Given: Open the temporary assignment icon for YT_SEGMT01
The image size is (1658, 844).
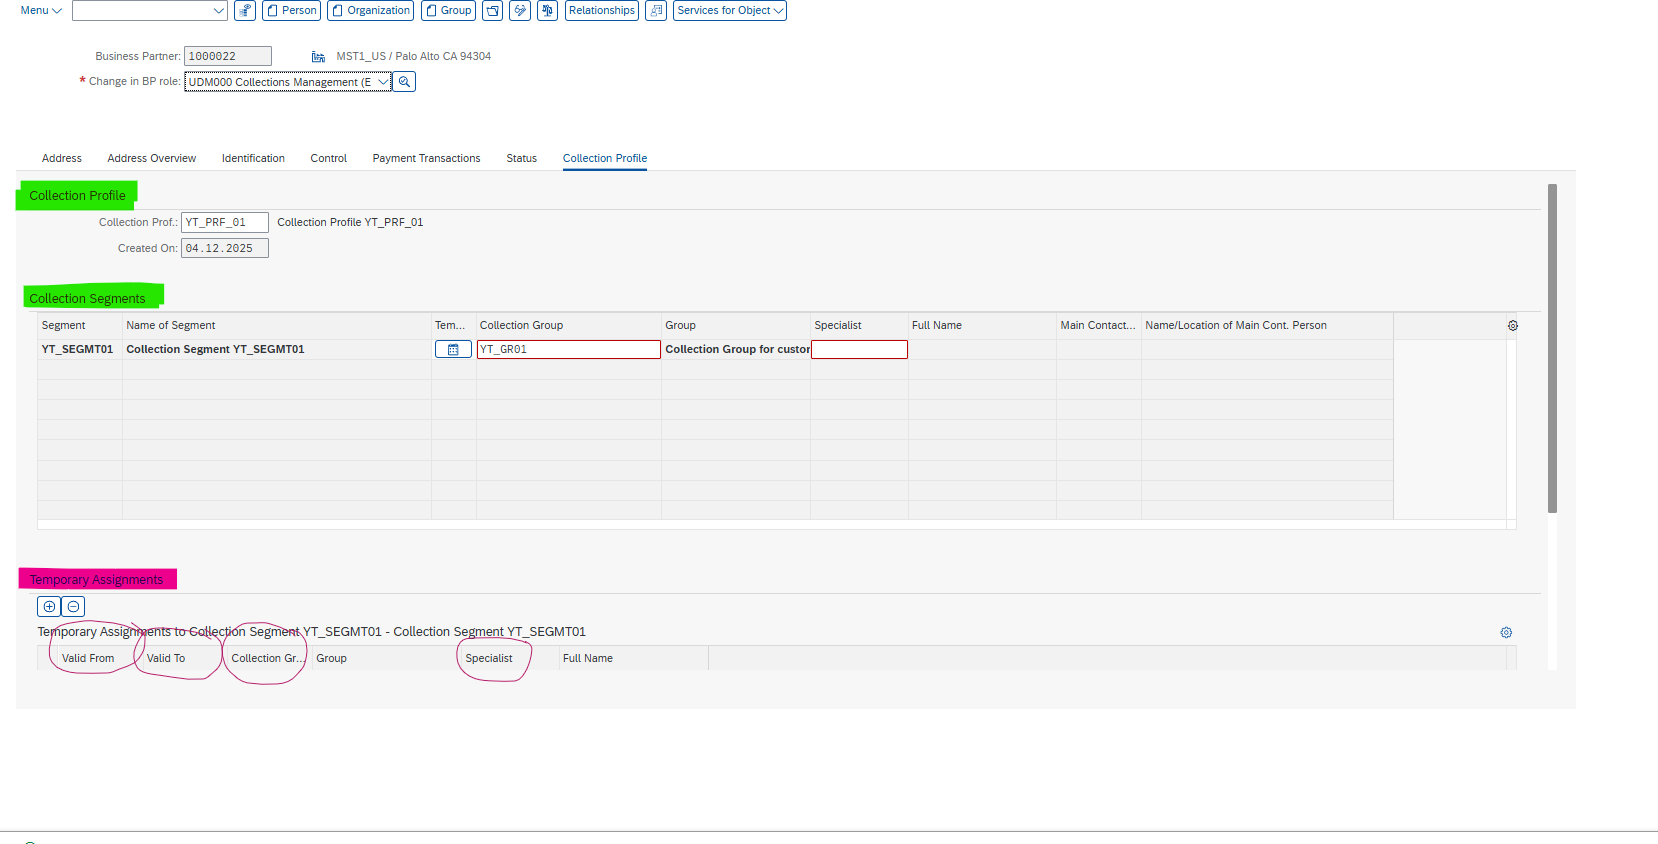Looking at the screenshot, I should tap(453, 349).
